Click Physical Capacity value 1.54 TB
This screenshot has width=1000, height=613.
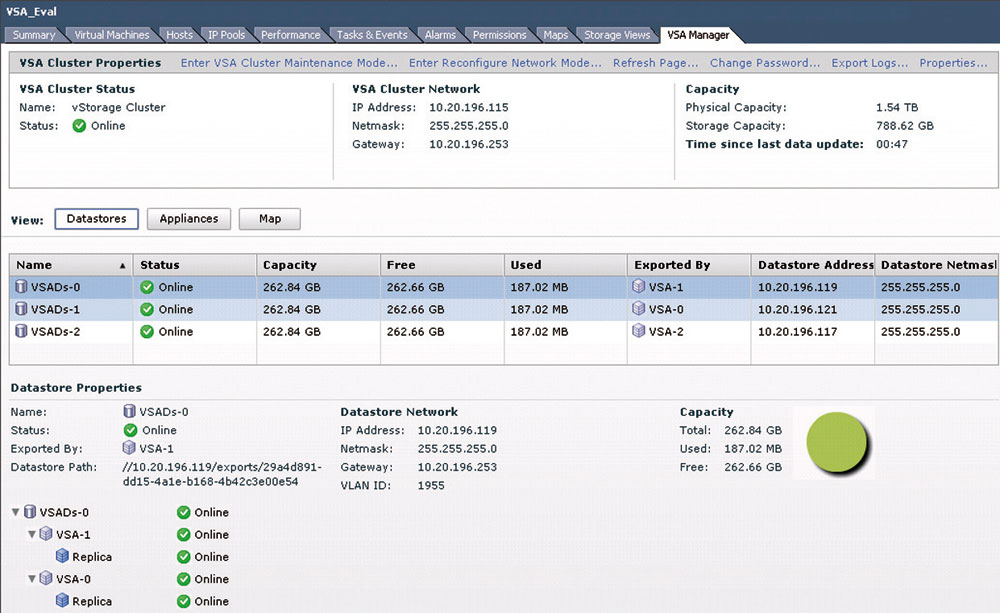(x=897, y=107)
